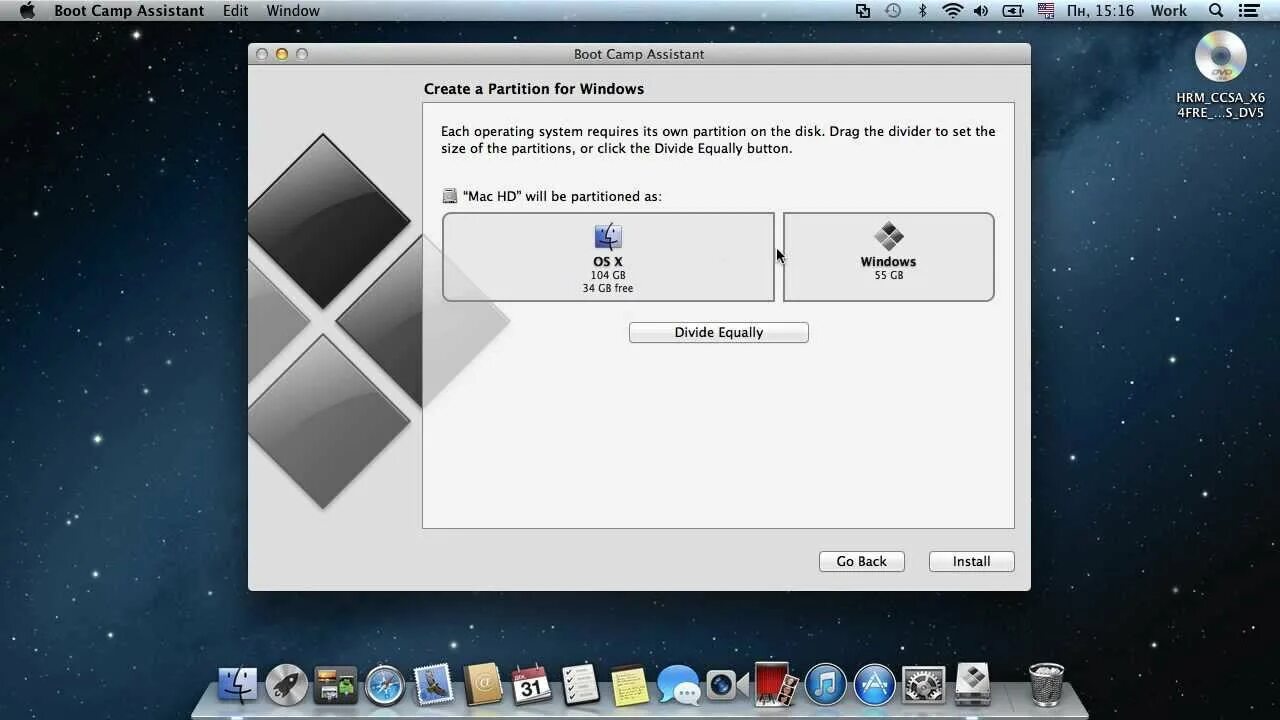Open Spotlight search in the menu bar
The height and width of the screenshot is (720, 1280).
point(1216,11)
